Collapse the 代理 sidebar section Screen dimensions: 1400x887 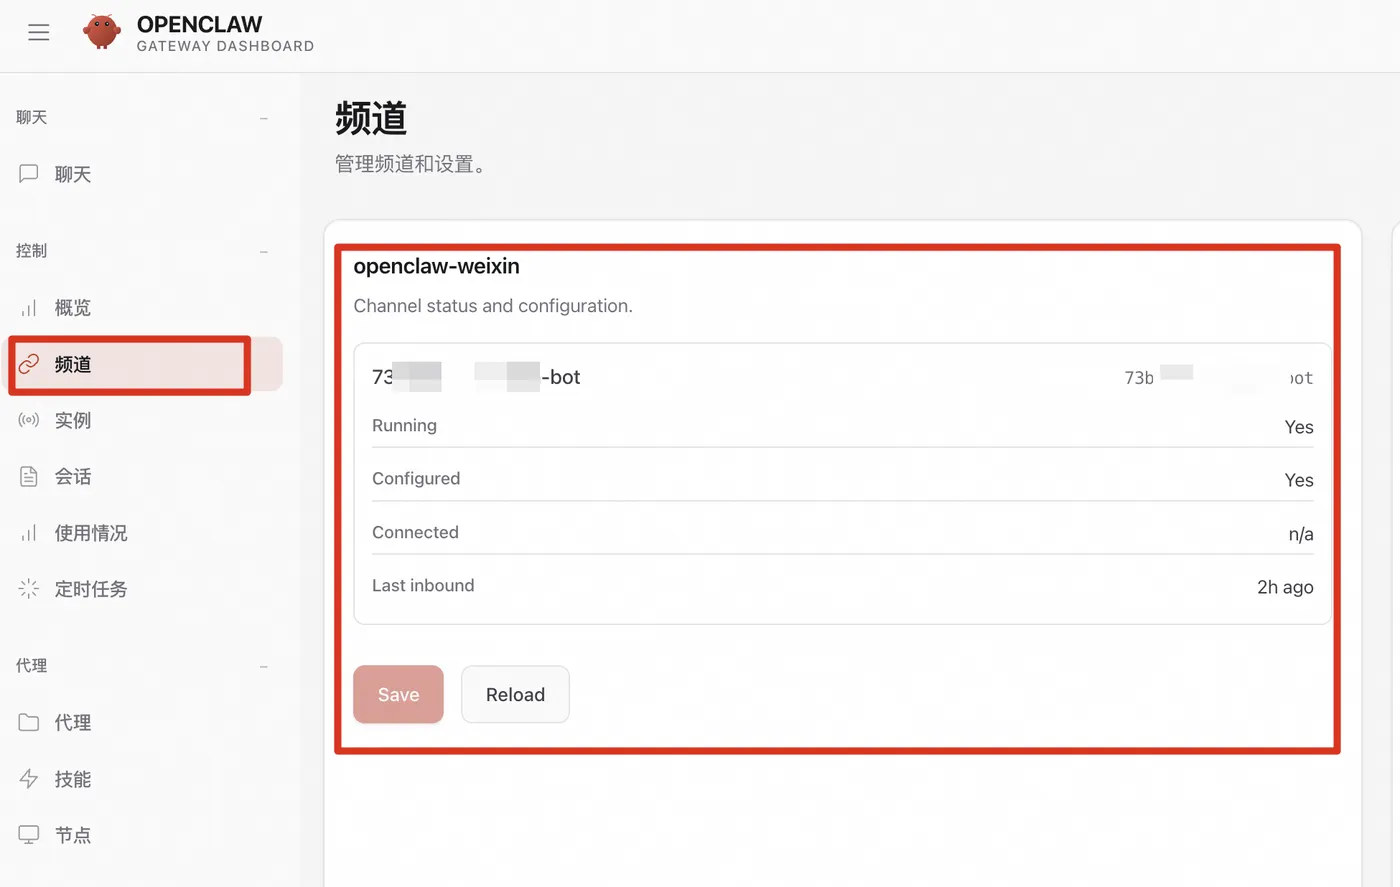pos(264,666)
